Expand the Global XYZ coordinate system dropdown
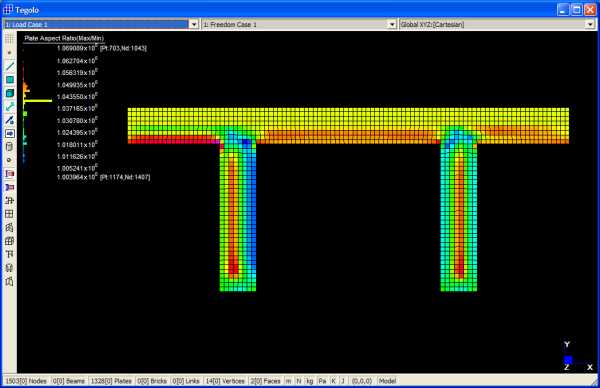The height and width of the screenshot is (388, 600). 590,24
